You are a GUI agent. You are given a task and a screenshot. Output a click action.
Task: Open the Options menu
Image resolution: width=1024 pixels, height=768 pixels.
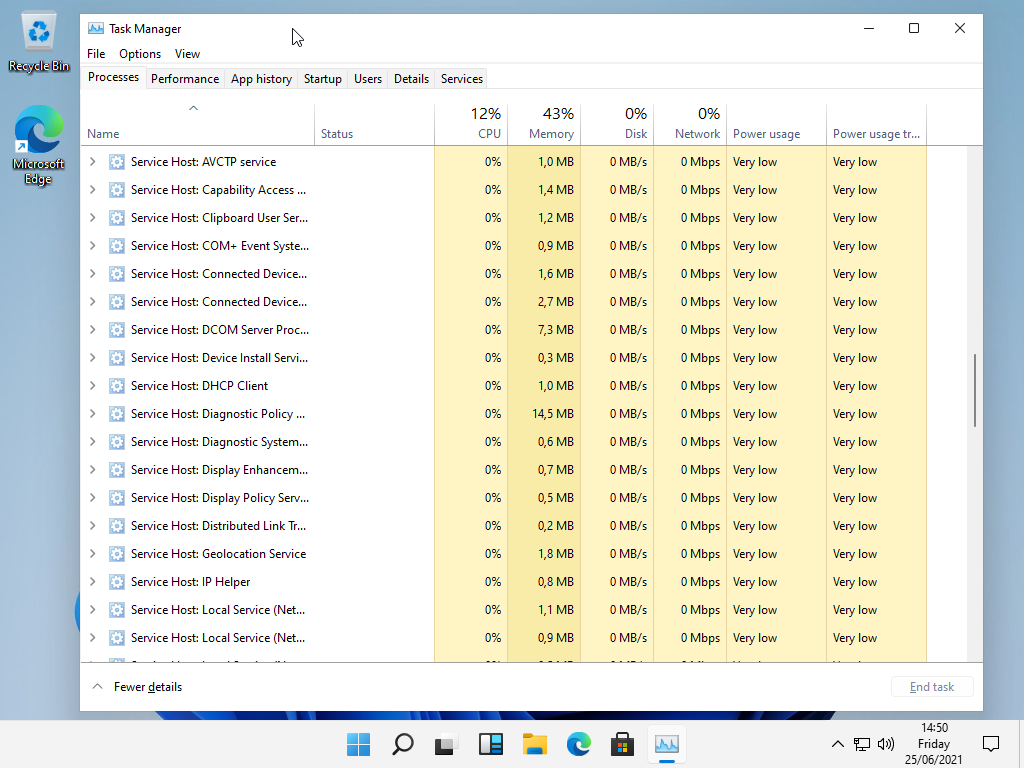point(140,54)
